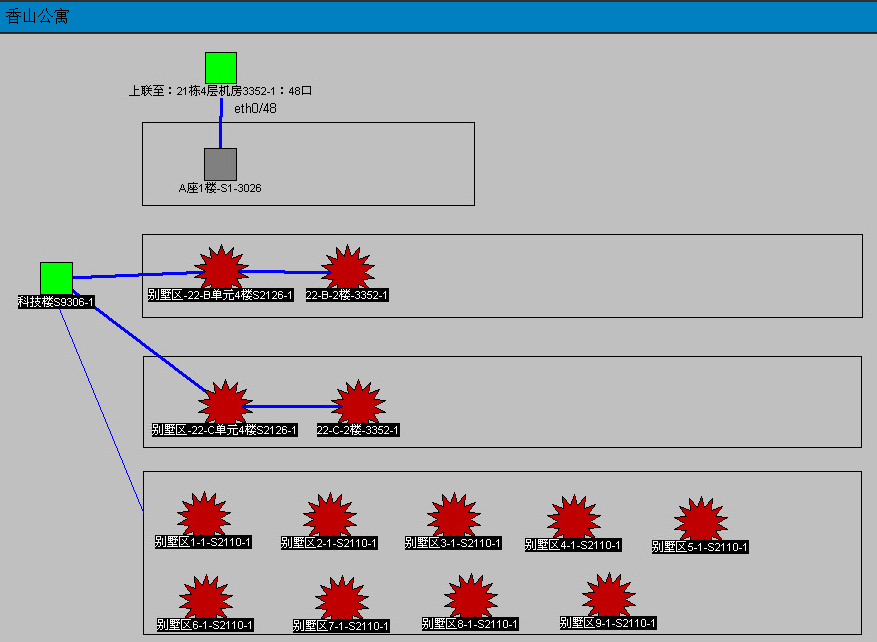
Task: Click the 香山公寓 title bar
Action: (x=438, y=17)
